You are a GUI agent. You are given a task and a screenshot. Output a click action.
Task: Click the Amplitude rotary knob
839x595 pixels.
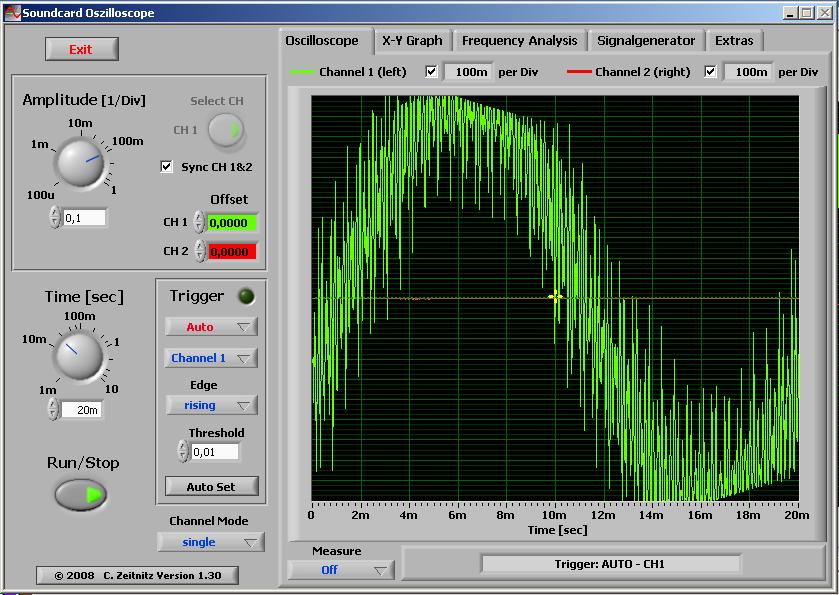[x=78, y=160]
